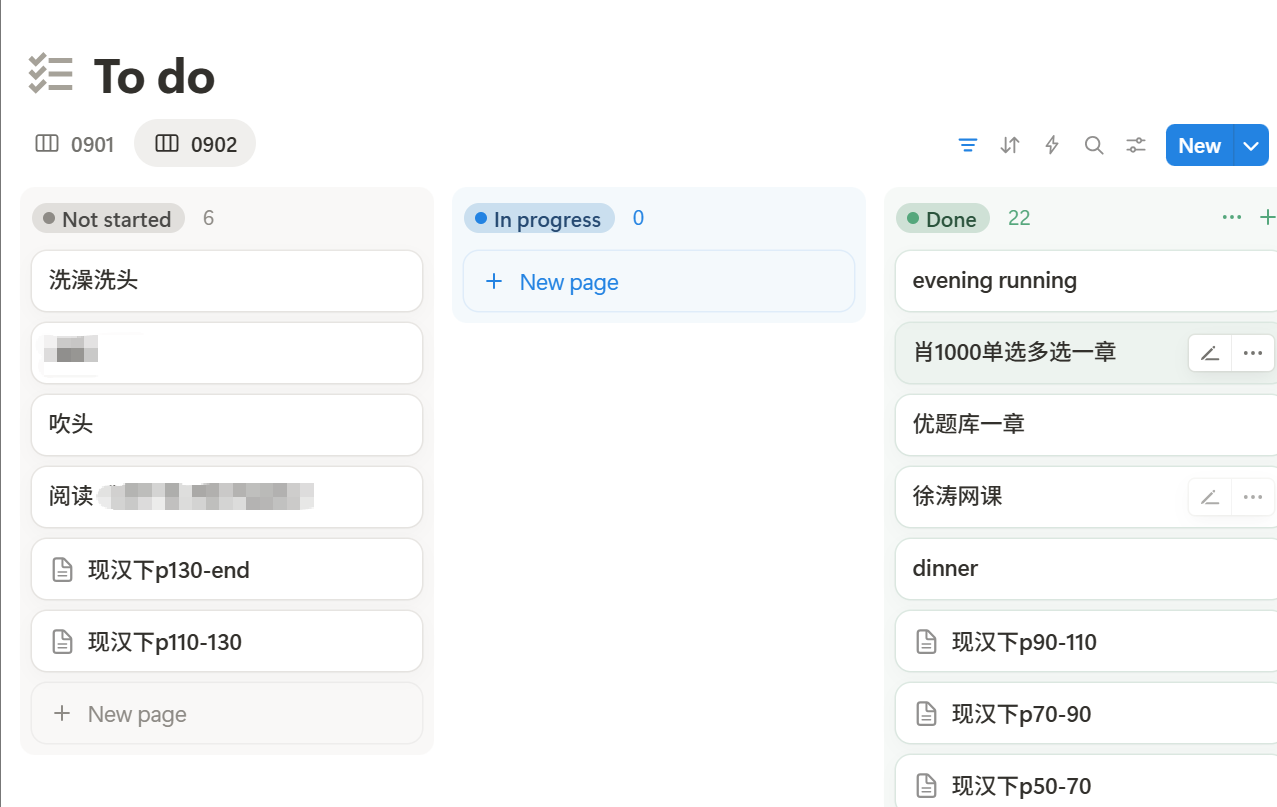
Task: Open the filter icon in toolbar
Action: point(967,145)
